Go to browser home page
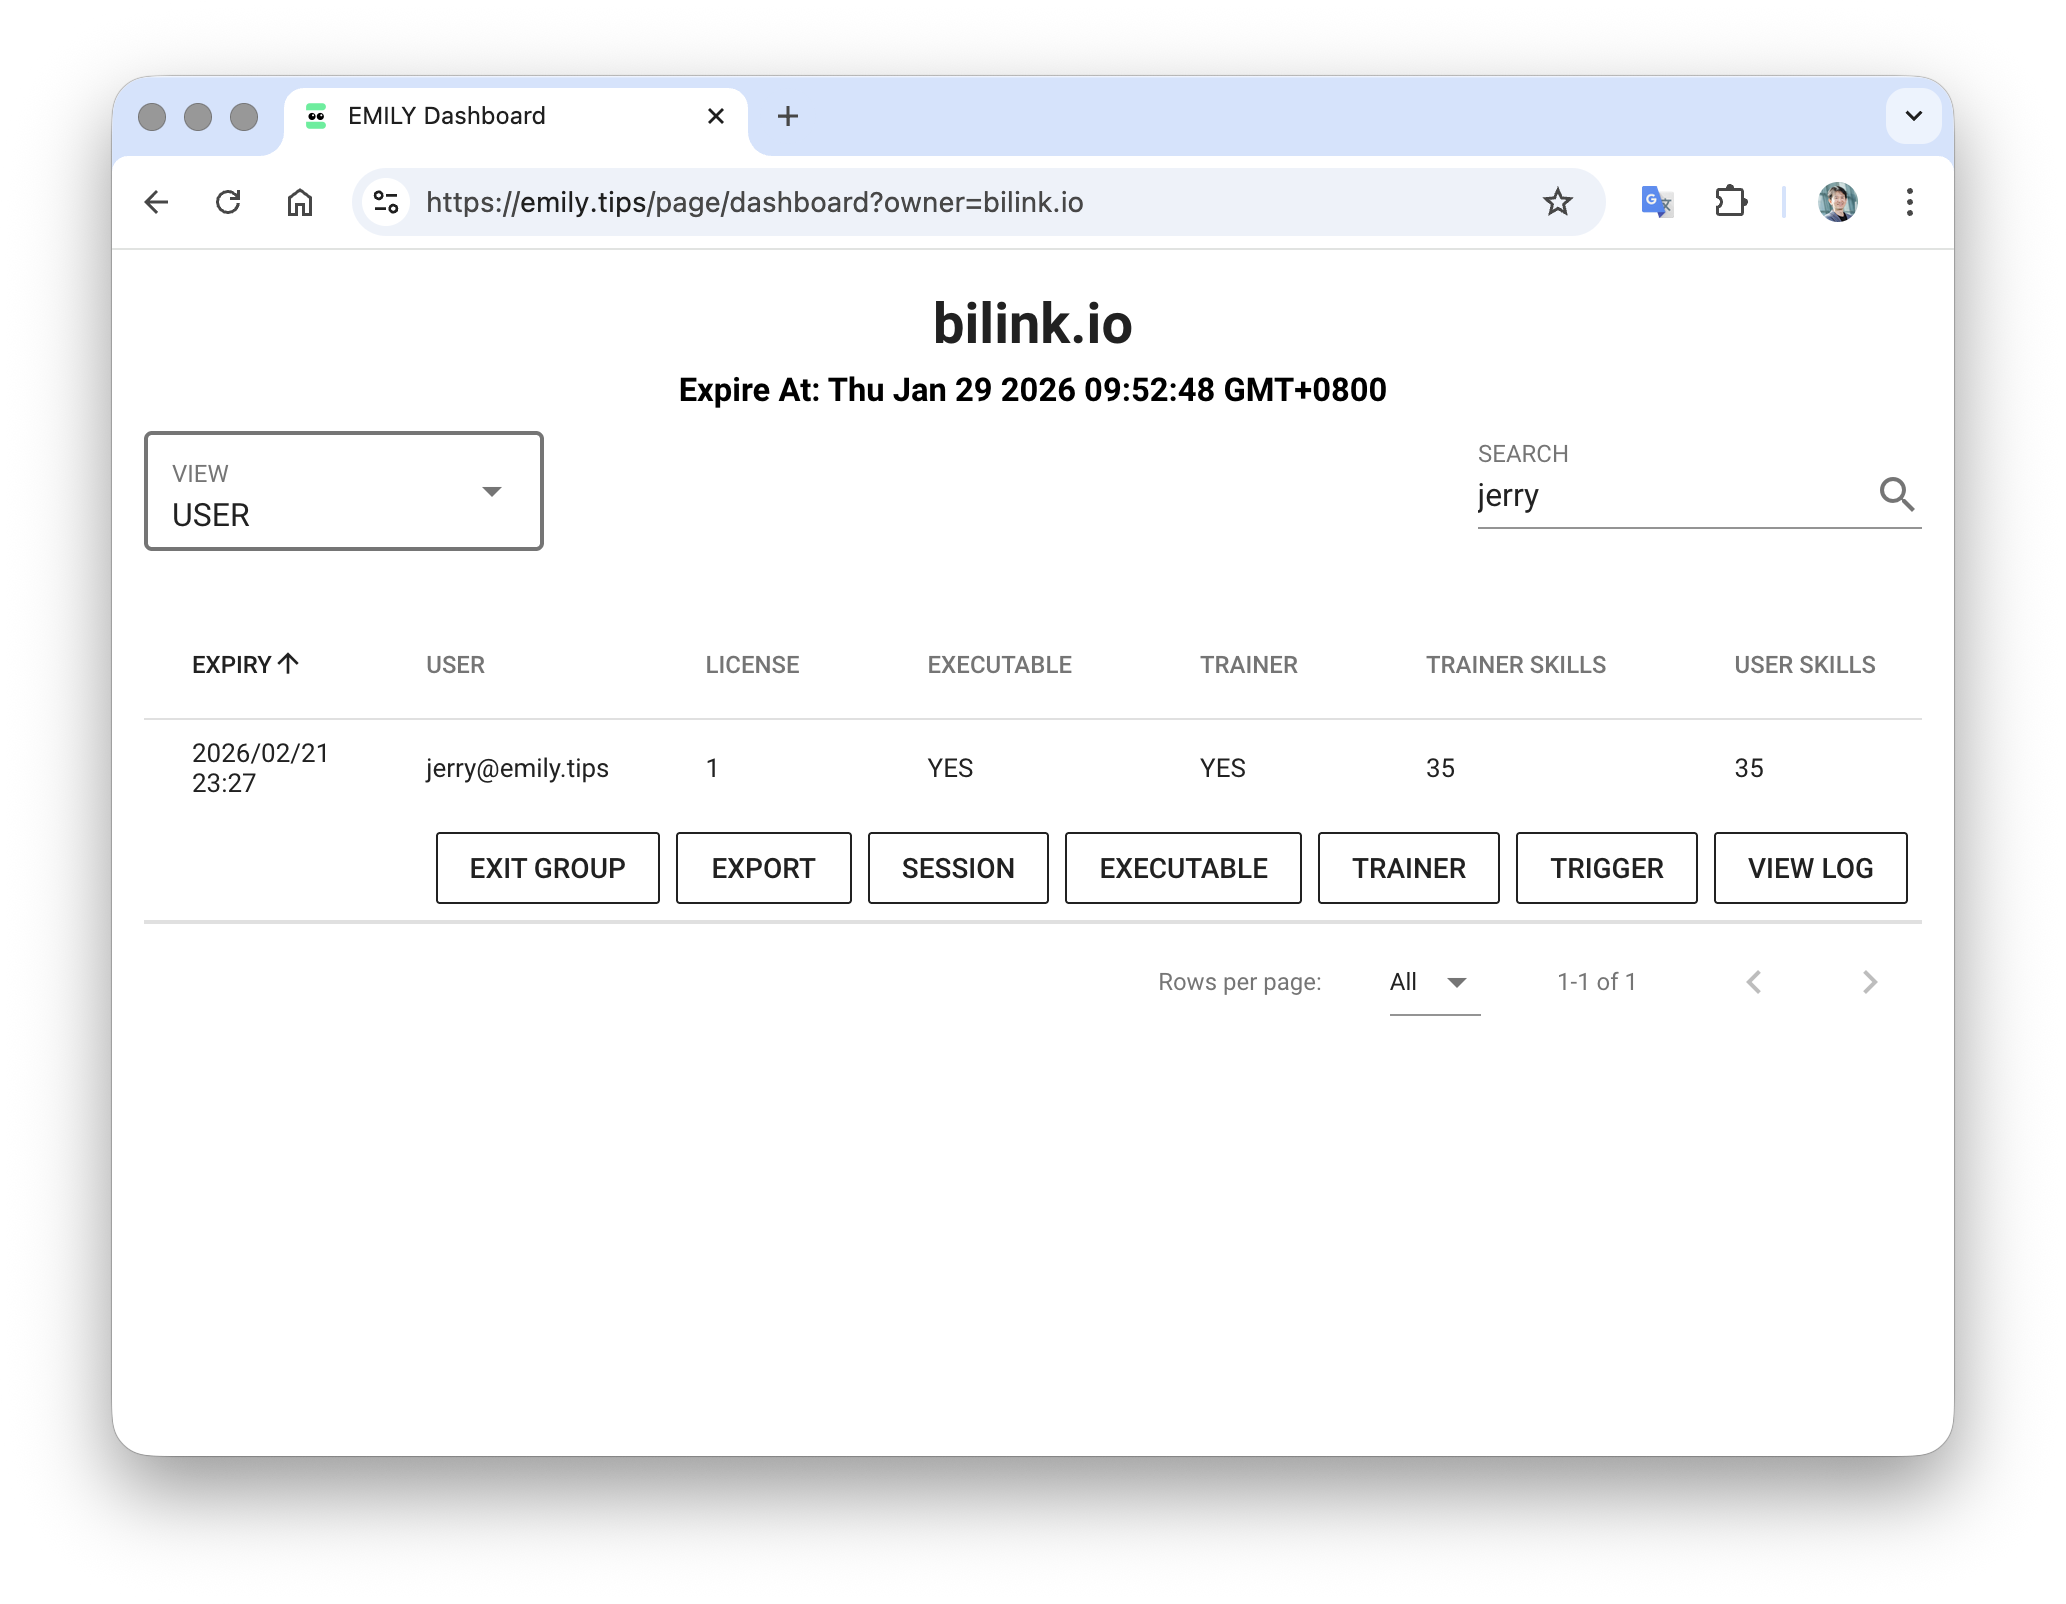This screenshot has height=1604, width=2066. click(300, 203)
